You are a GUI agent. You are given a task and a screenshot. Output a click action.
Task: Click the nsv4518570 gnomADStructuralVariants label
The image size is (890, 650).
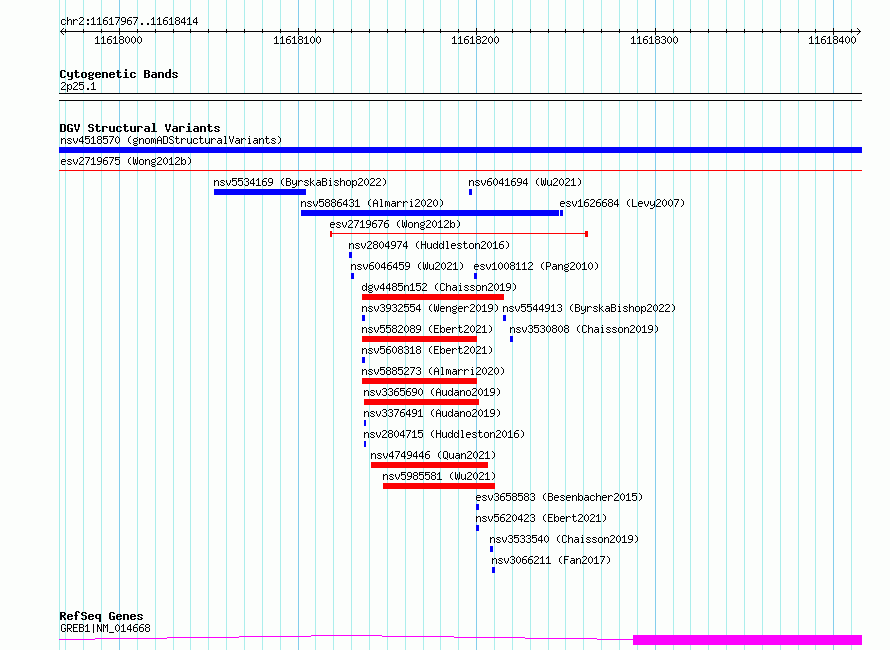tap(171, 140)
